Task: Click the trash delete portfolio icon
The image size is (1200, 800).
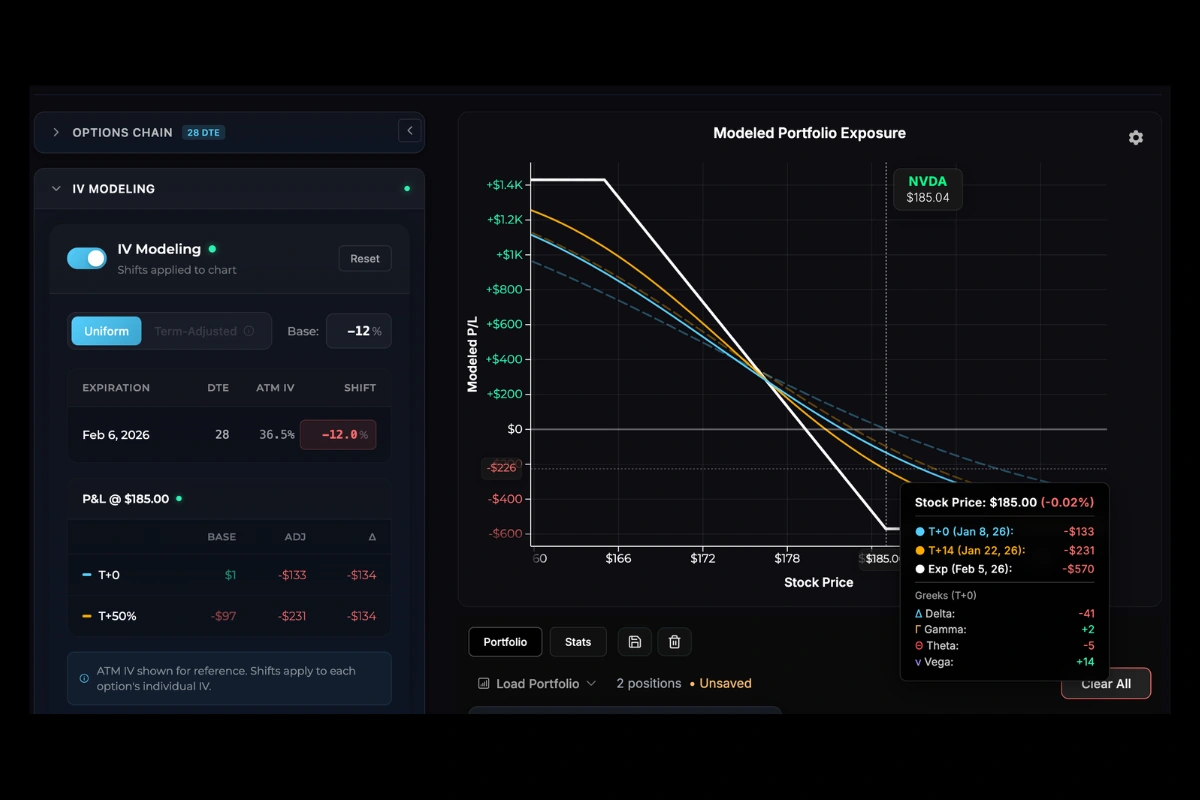Action: pyautogui.click(x=674, y=642)
